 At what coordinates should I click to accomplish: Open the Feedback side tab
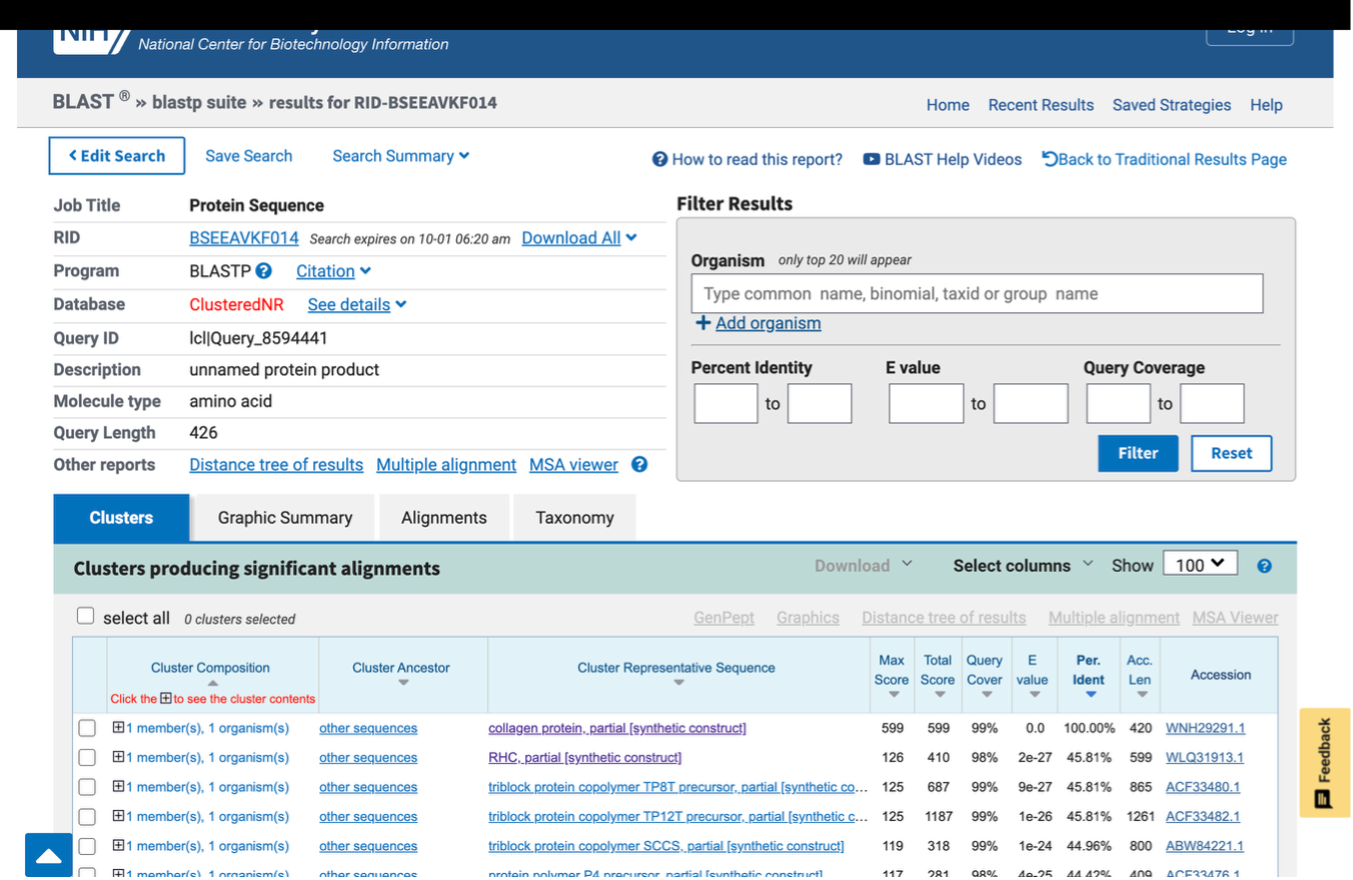click(x=1325, y=763)
